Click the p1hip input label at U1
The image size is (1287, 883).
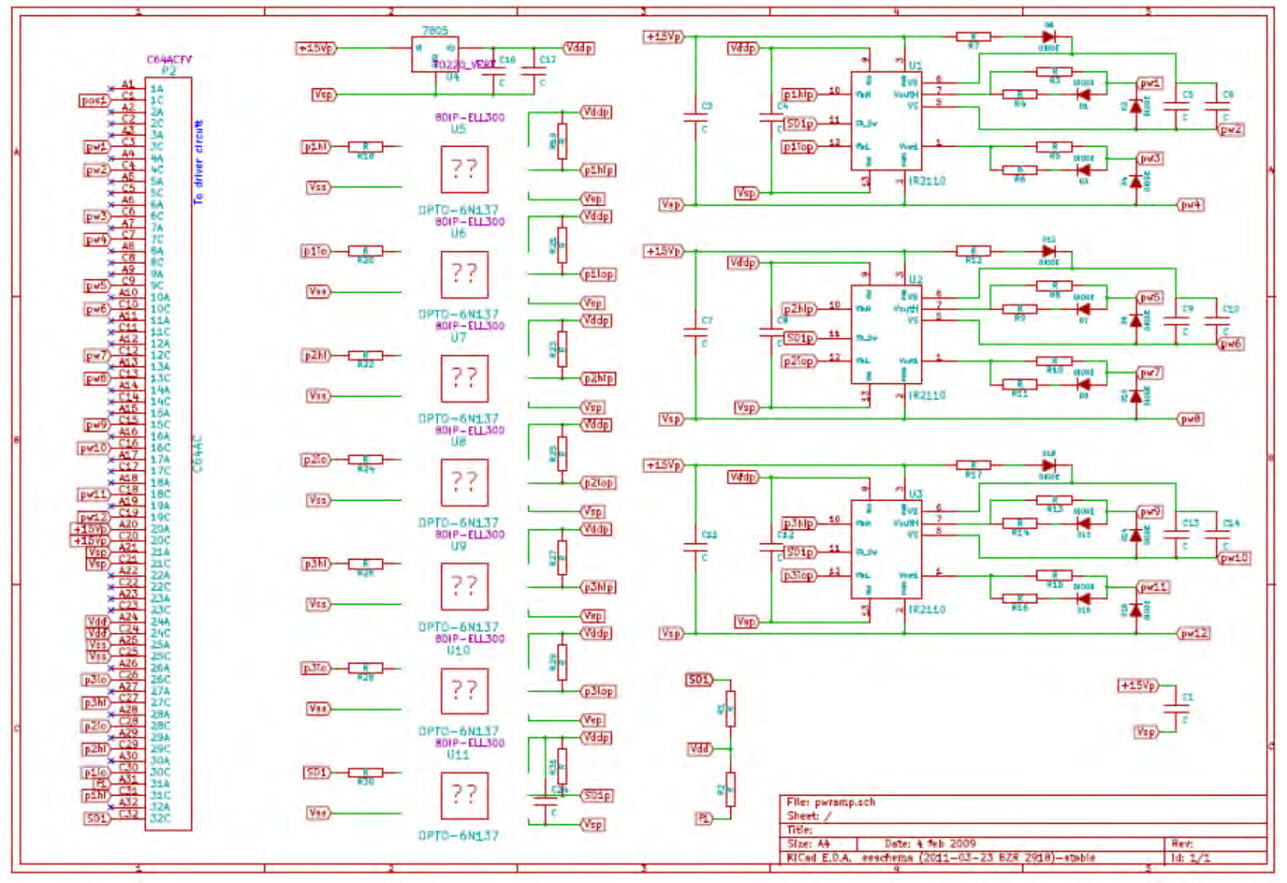(x=800, y=94)
